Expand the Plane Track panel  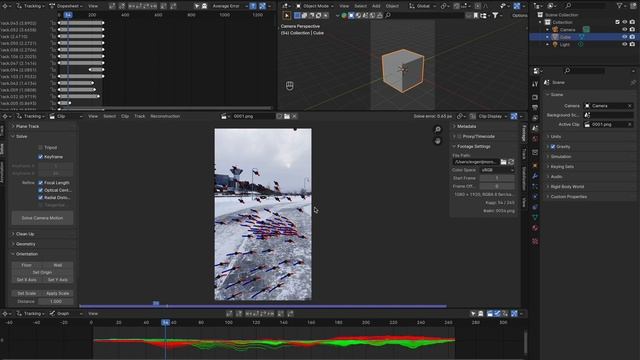pyautogui.click(x=26, y=127)
